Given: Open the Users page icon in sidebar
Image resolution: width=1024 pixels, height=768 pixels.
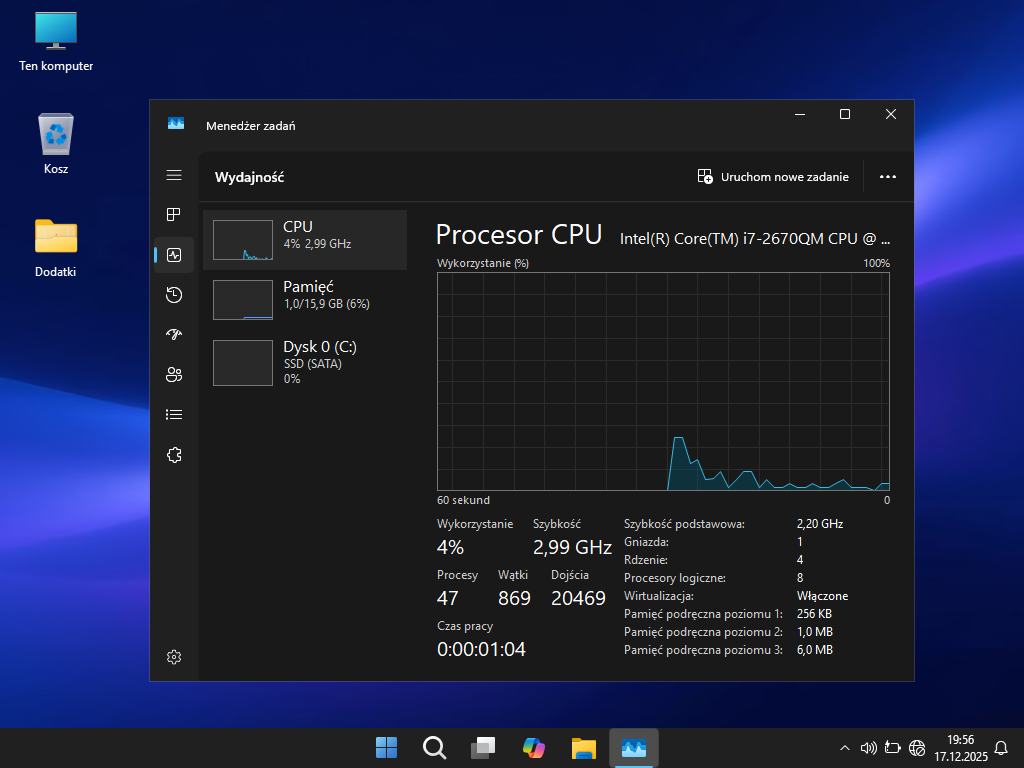Looking at the screenshot, I should point(174,375).
